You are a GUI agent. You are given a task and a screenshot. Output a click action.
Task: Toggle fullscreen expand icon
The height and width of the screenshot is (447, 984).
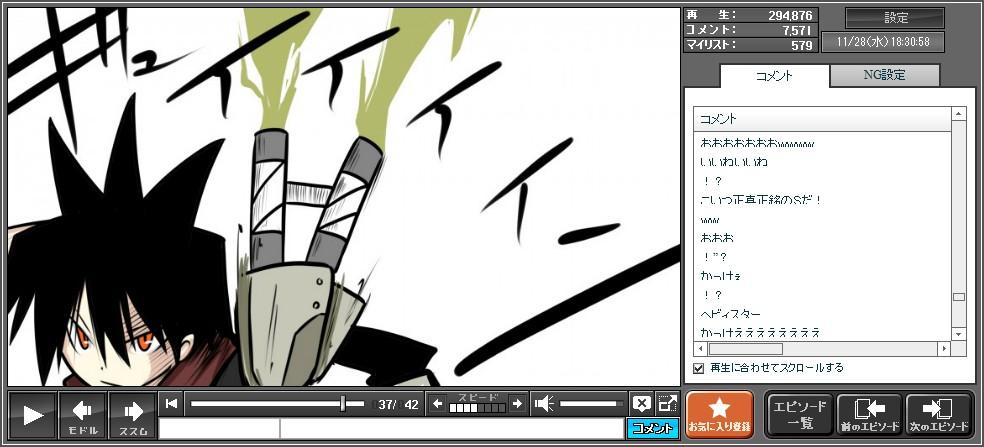pyautogui.click(x=667, y=404)
